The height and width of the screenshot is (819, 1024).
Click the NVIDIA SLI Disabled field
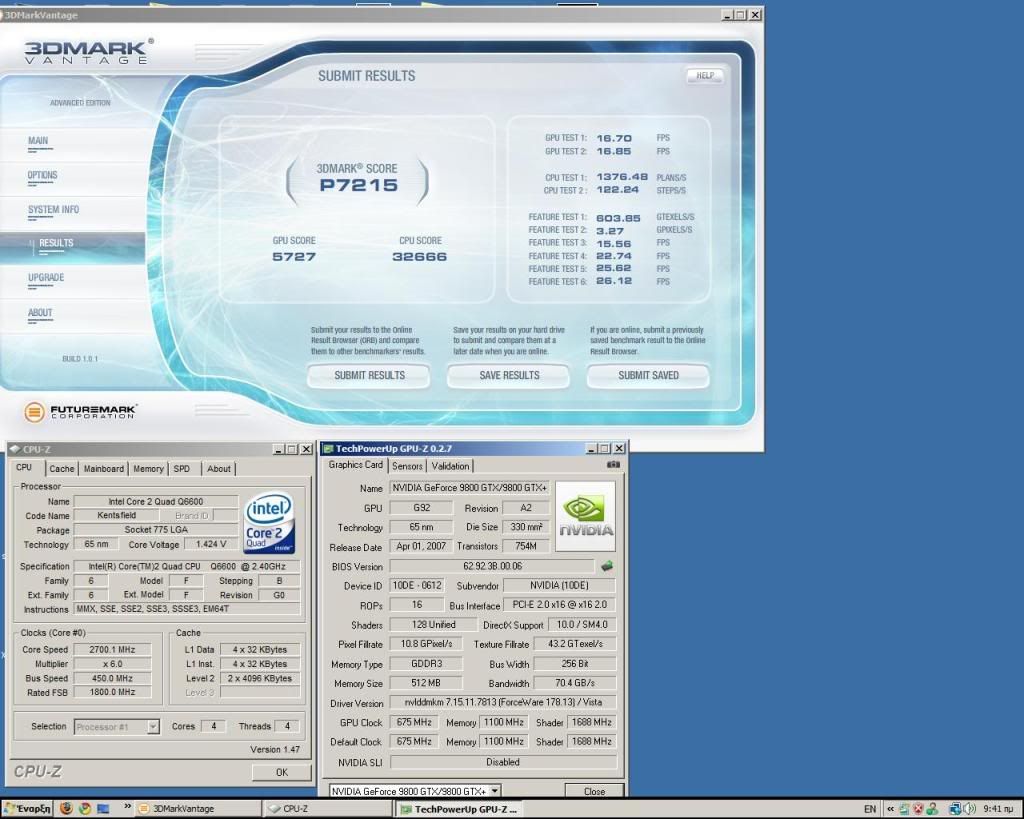tap(503, 762)
